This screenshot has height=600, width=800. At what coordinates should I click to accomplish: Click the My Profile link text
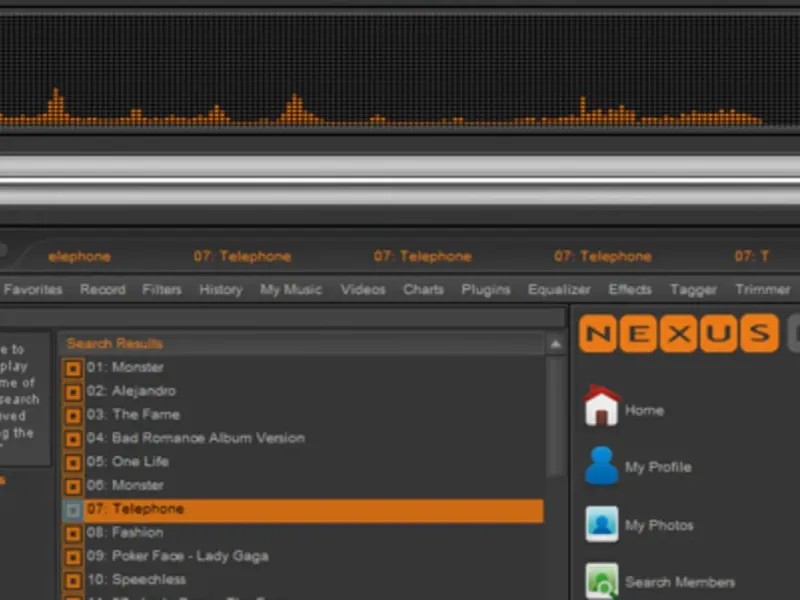pos(658,467)
